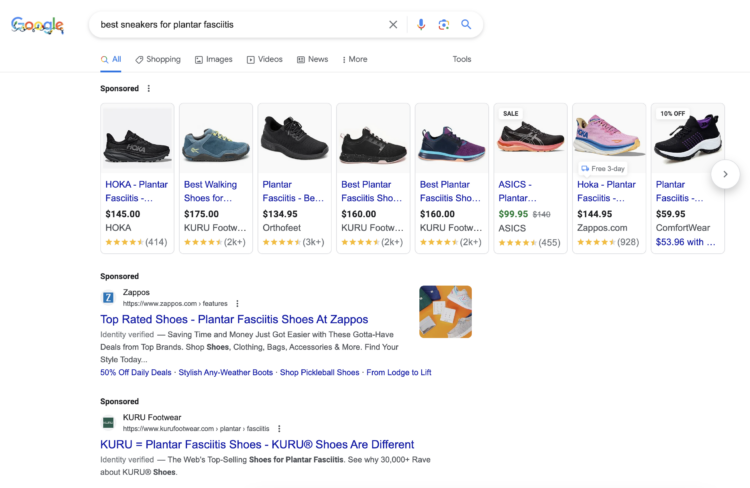Open 'KURU = Plantar Fasciitis Shoes' ad link
The width and height of the screenshot is (750, 488).
[x=257, y=444]
